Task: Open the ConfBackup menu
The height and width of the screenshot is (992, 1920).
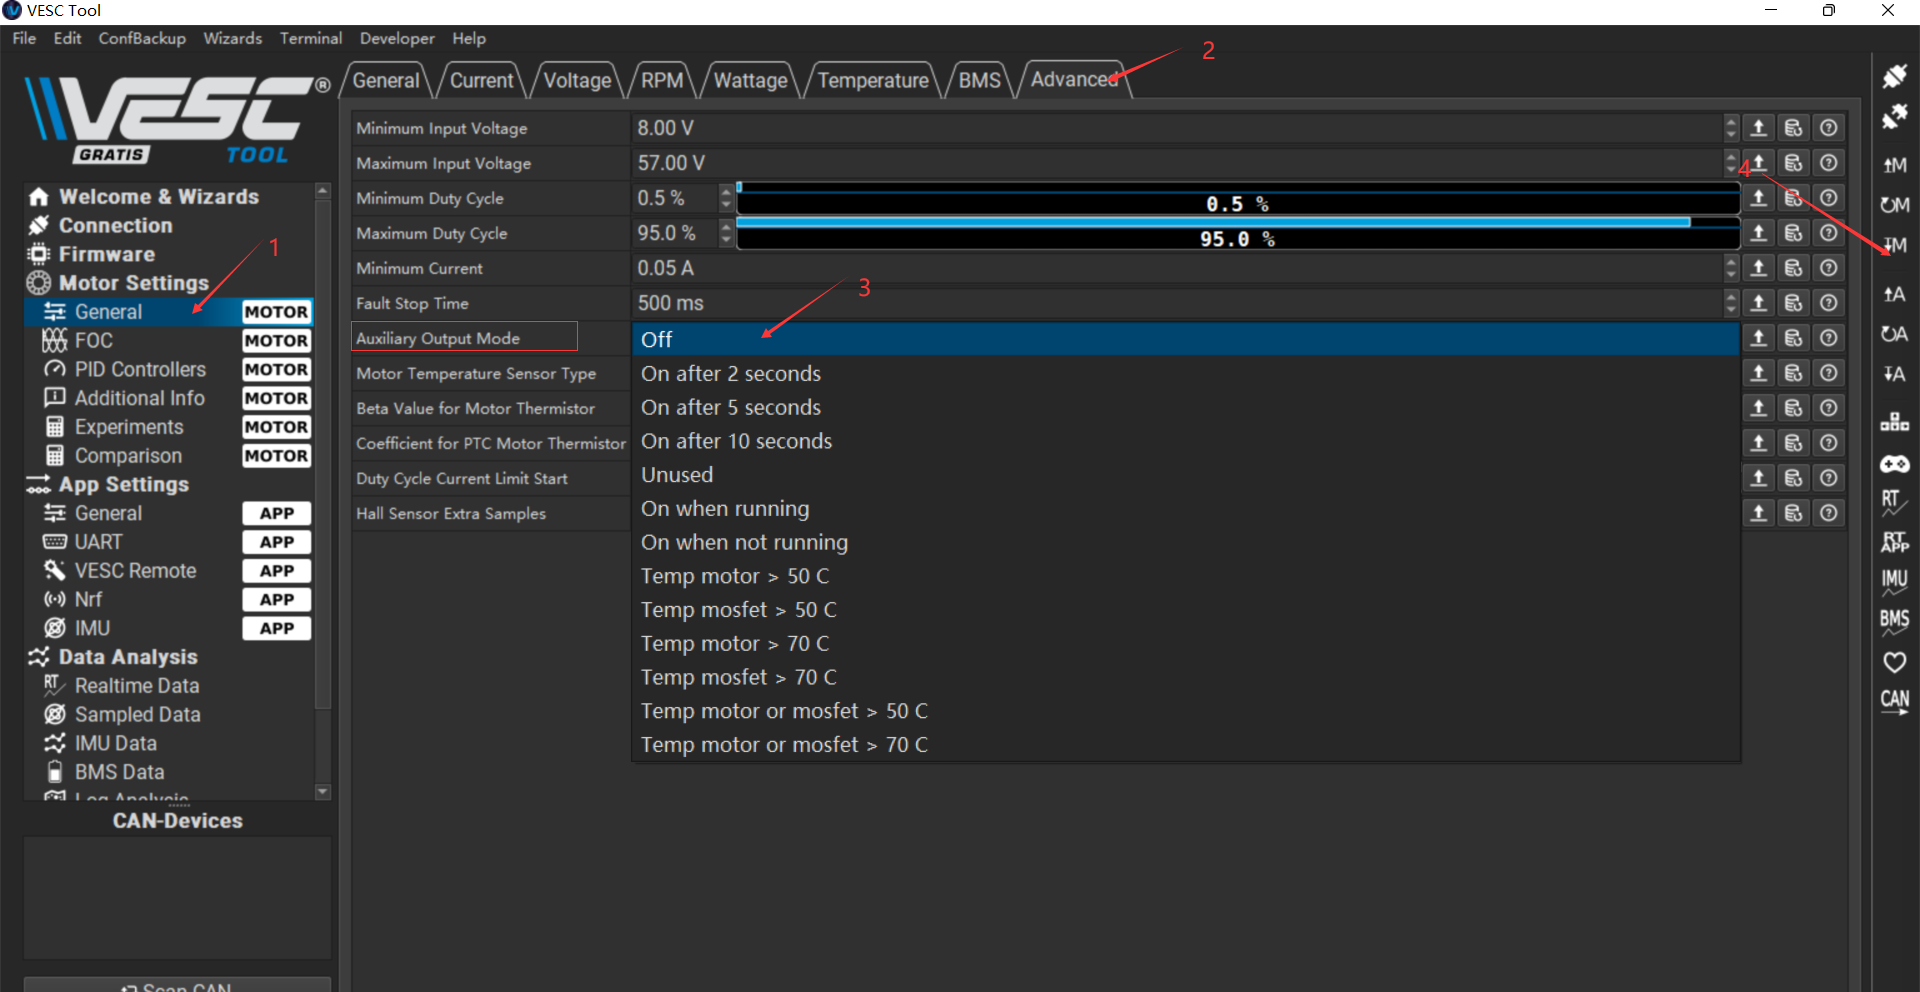Action: pyautogui.click(x=142, y=38)
